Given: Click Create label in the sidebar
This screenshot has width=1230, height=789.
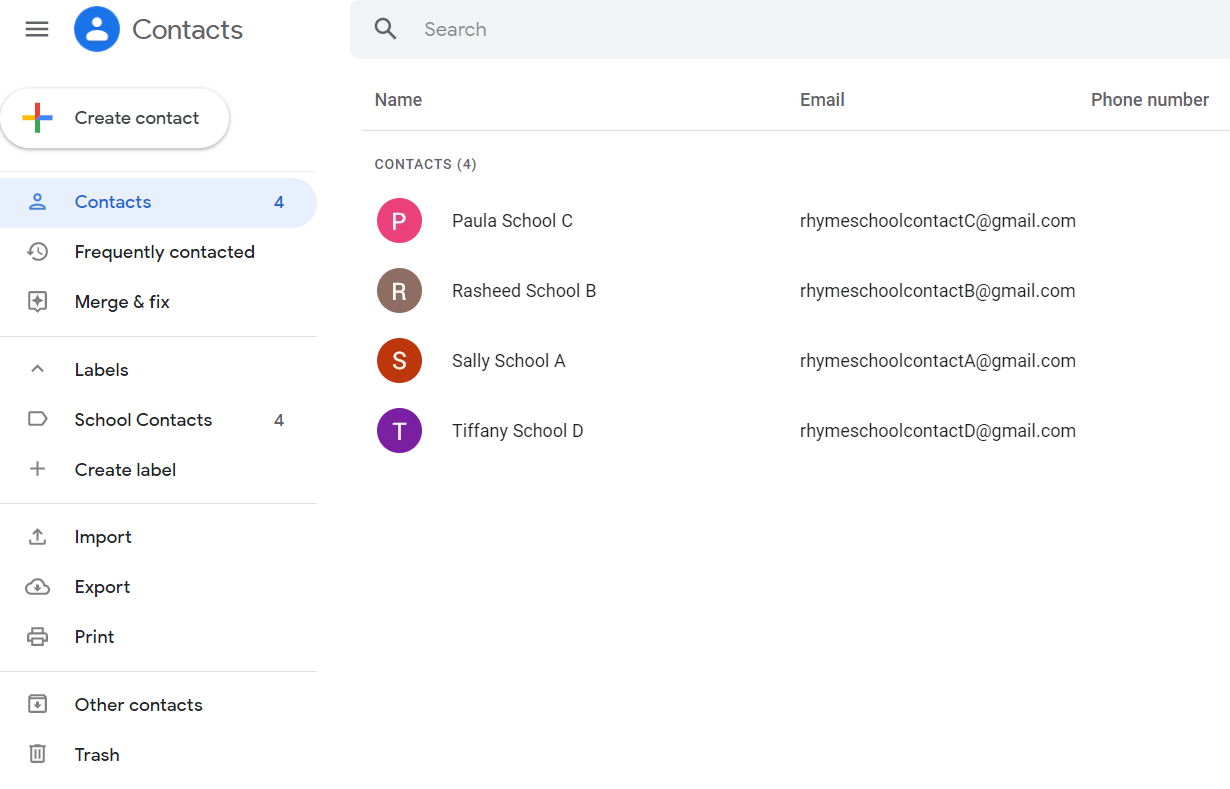Looking at the screenshot, I should tap(125, 470).
